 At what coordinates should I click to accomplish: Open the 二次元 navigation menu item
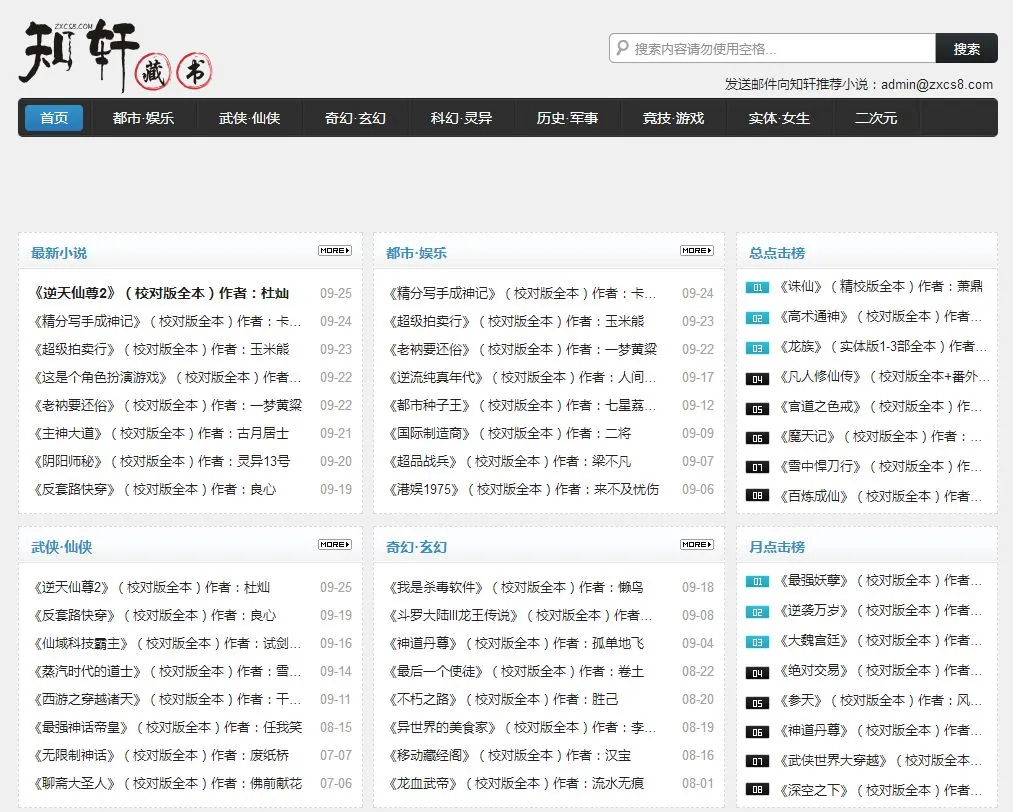pos(875,118)
